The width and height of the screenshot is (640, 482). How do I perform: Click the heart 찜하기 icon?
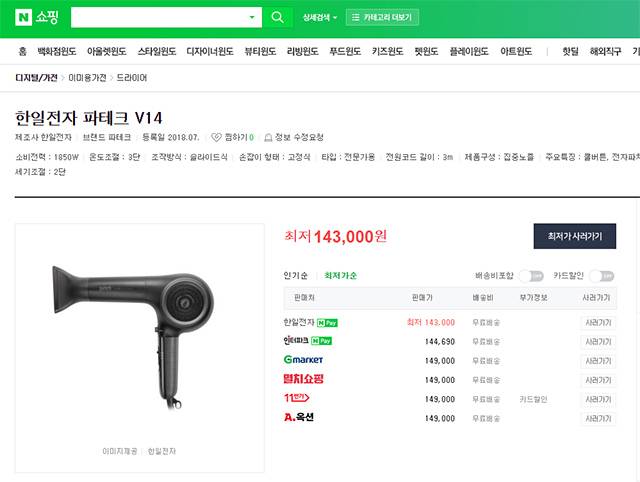(x=216, y=138)
